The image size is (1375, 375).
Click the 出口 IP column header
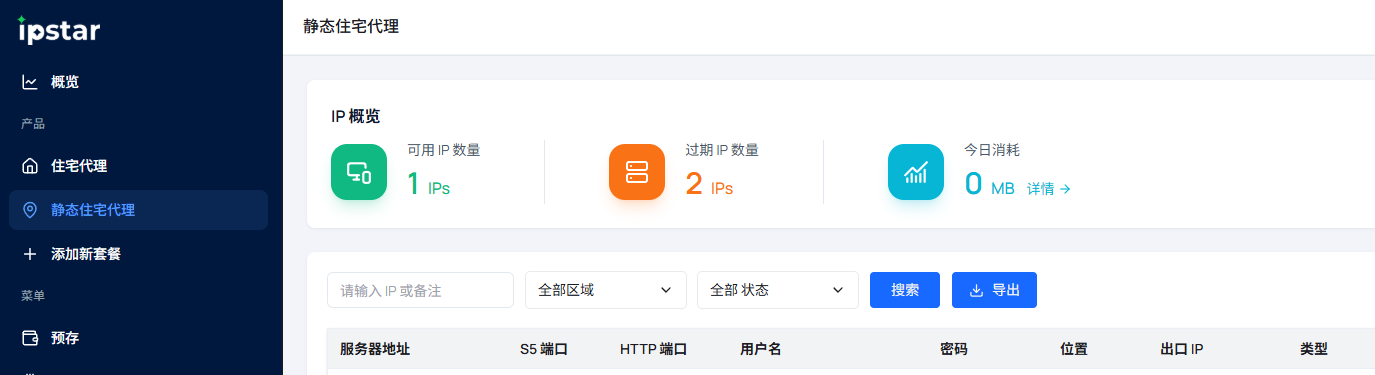(x=1181, y=349)
